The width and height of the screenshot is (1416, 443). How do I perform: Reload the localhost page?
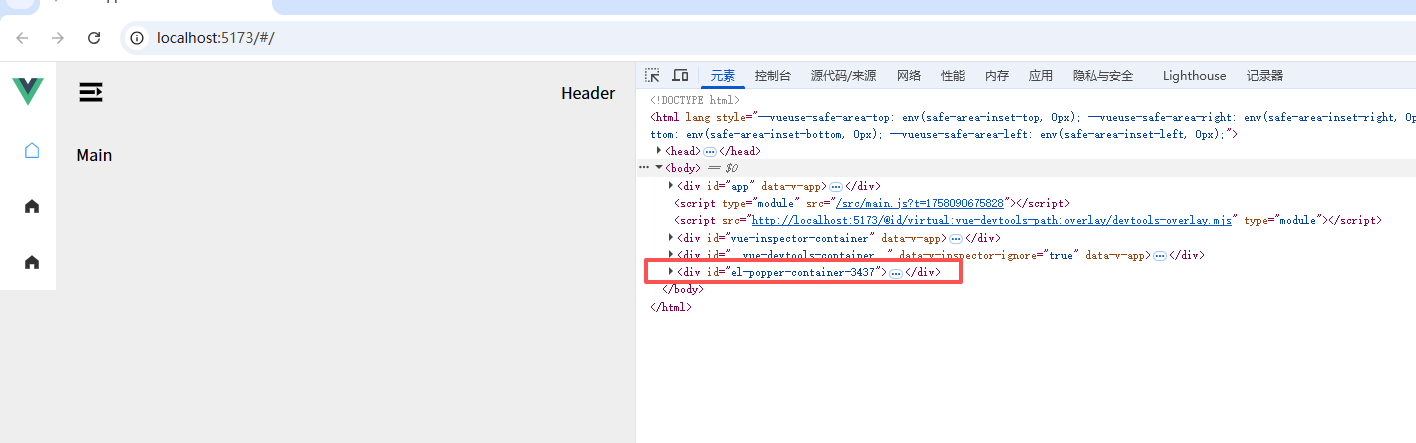point(94,38)
